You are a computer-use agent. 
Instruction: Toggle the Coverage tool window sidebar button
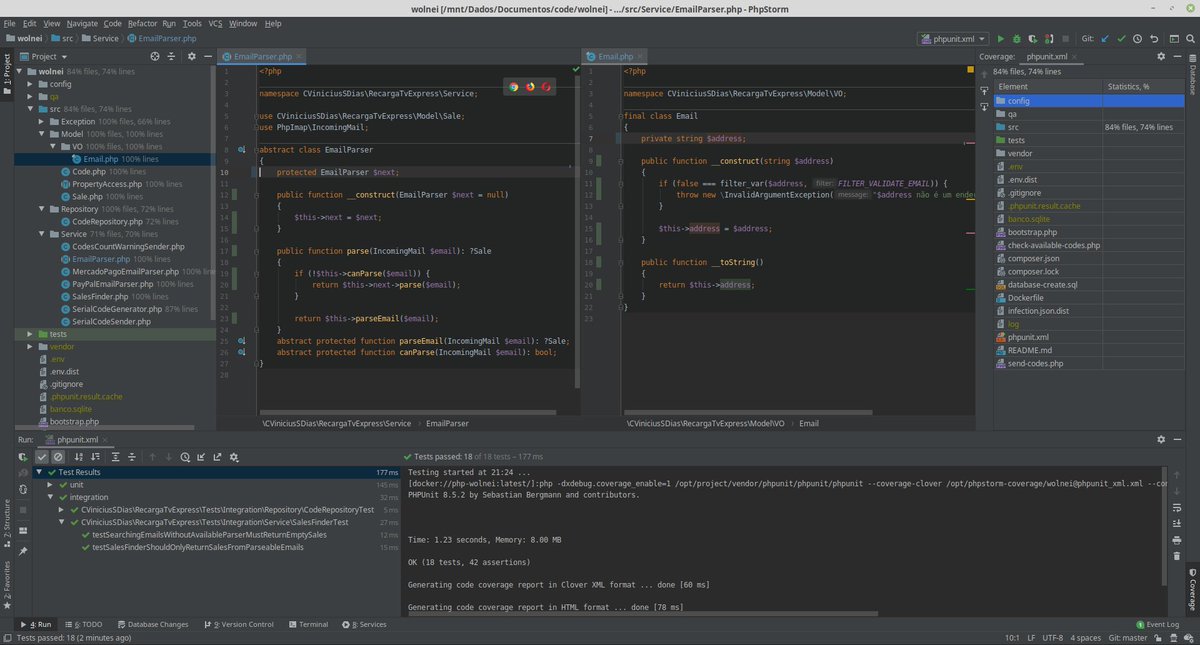pos(1192,590)
